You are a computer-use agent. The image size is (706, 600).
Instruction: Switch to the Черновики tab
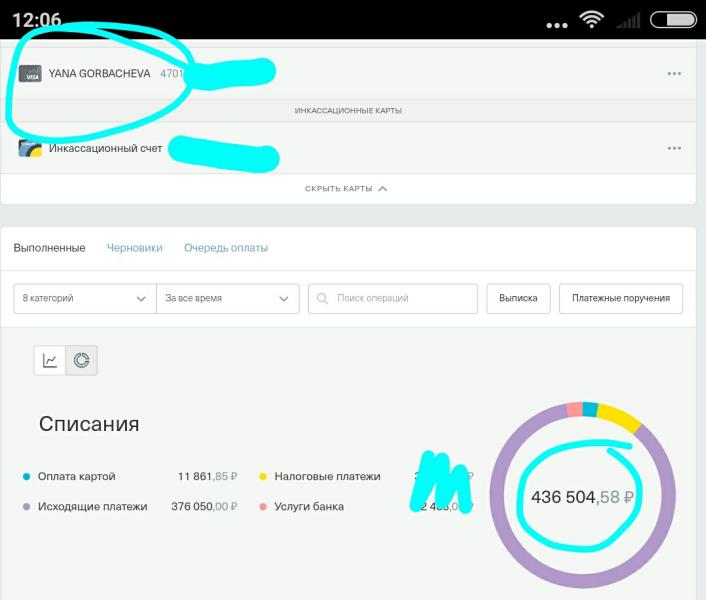(x=135, y=248)
